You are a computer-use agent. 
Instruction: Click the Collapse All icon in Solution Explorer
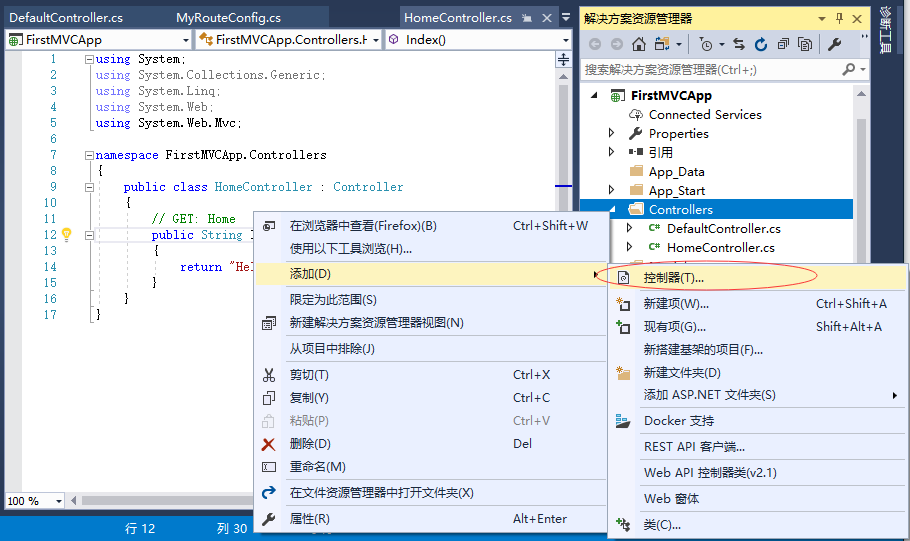(x=783, y=44)
